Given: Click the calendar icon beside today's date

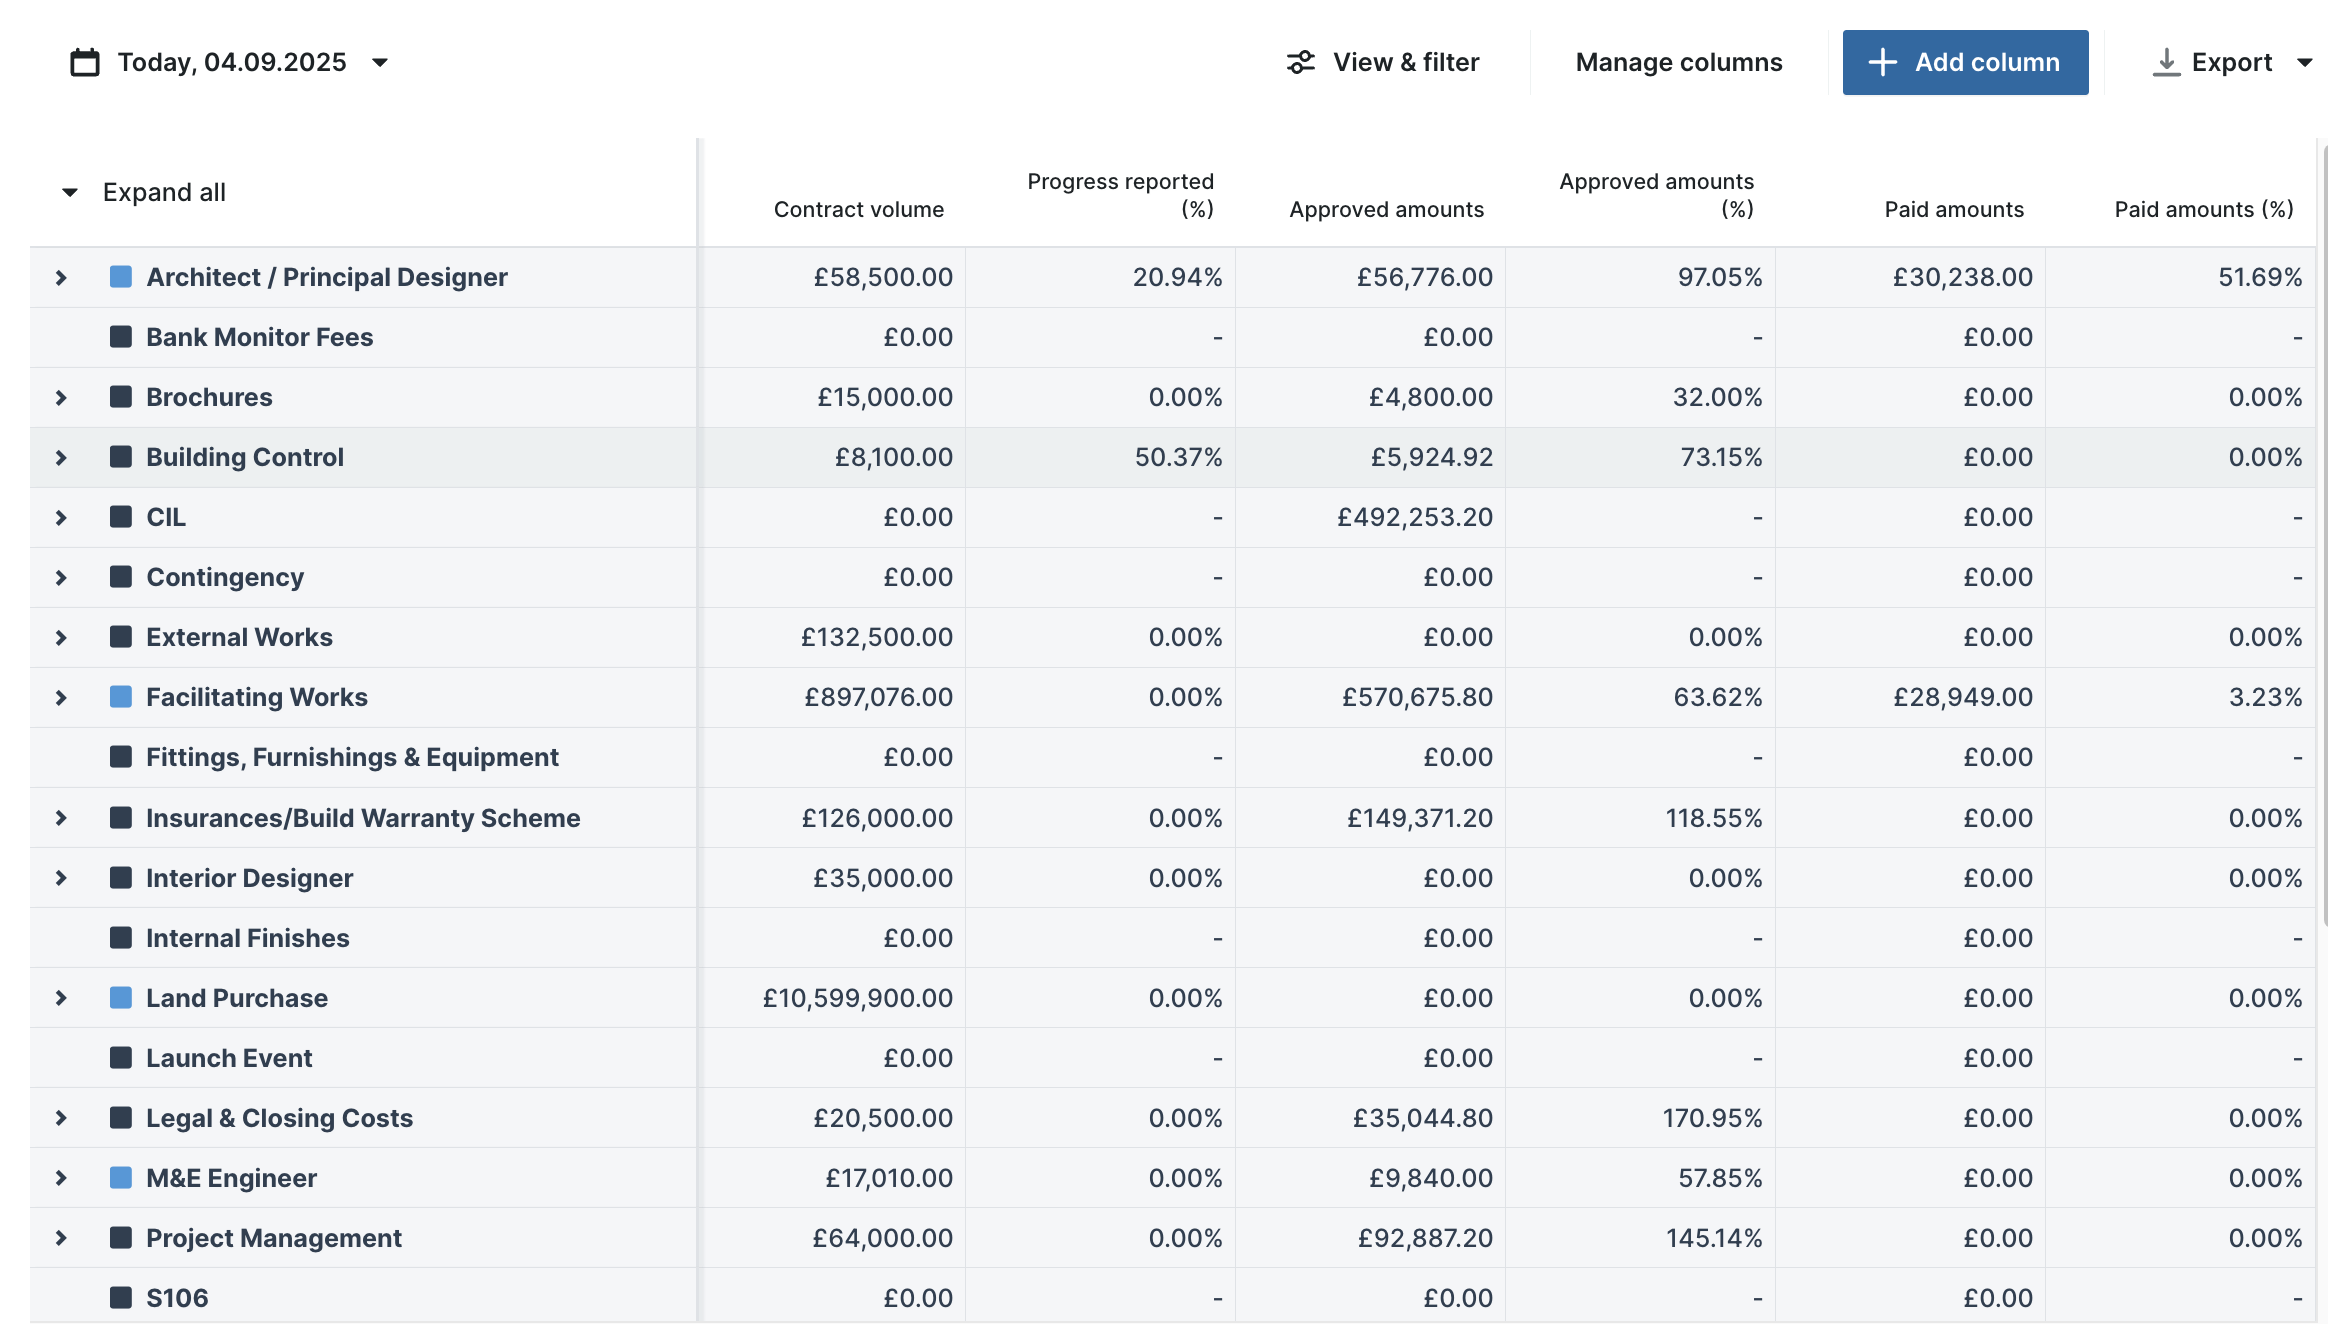Looking at the screenshot, I should pos(85,62).
